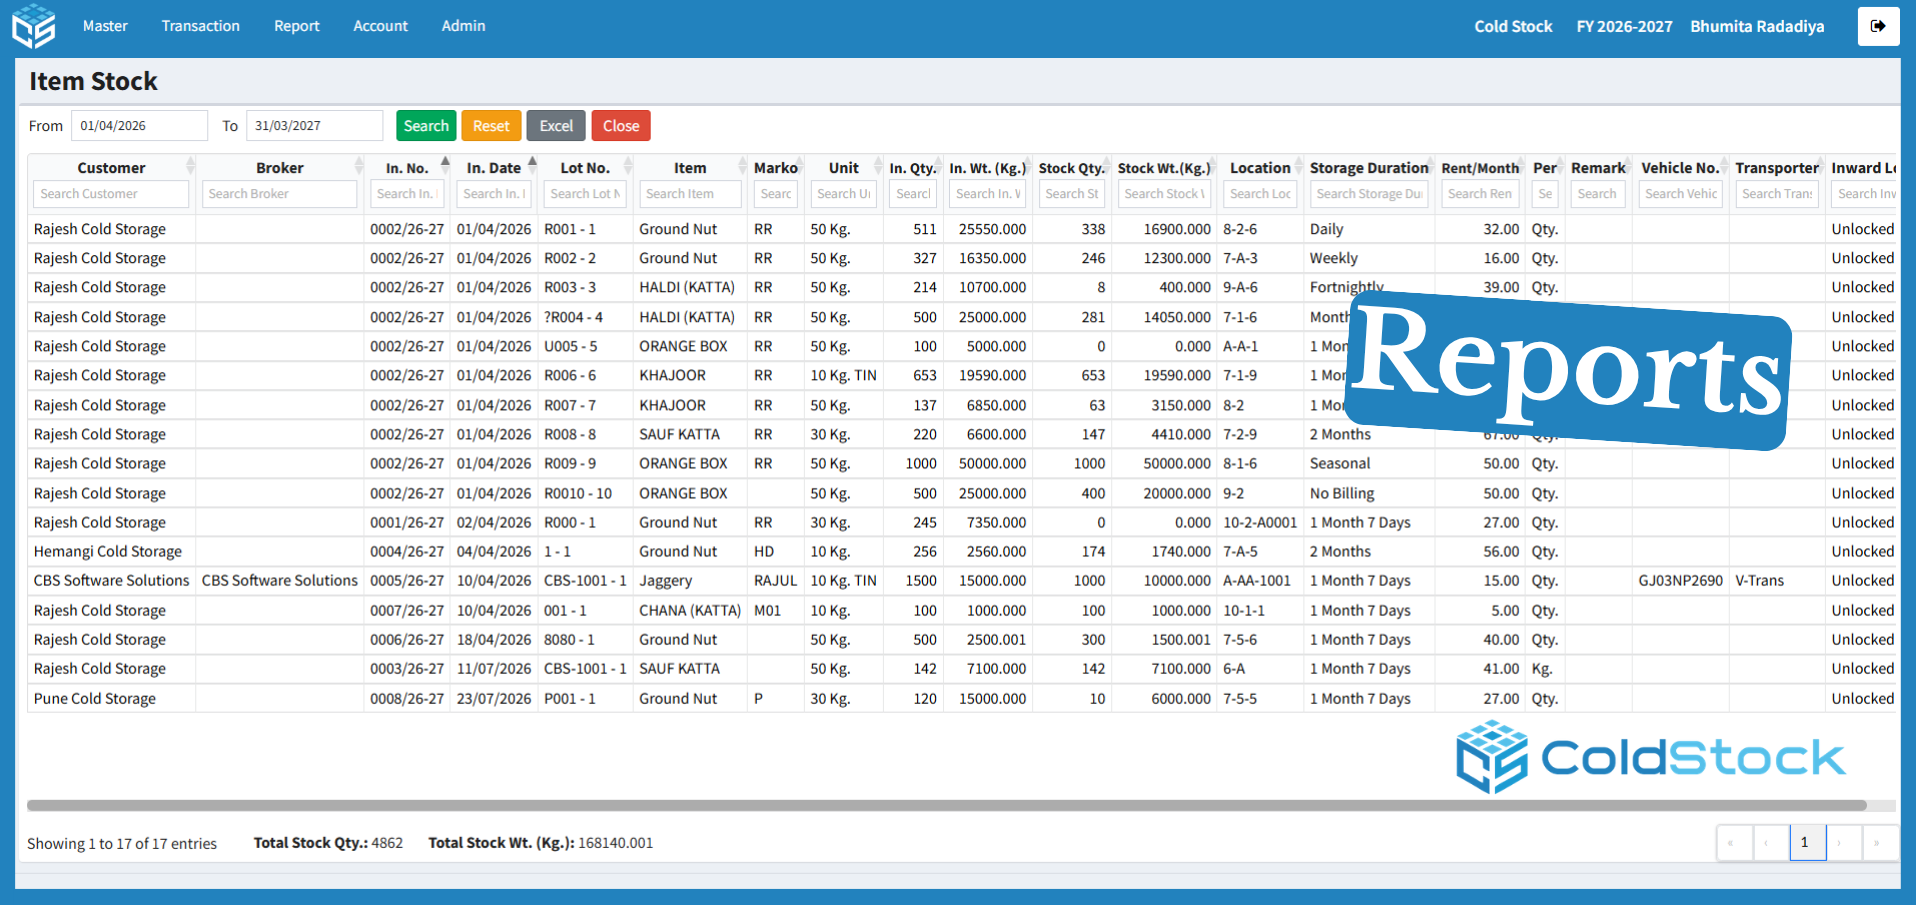
Task: Sort by Item column arrows
Action: (x=742, y=167)
